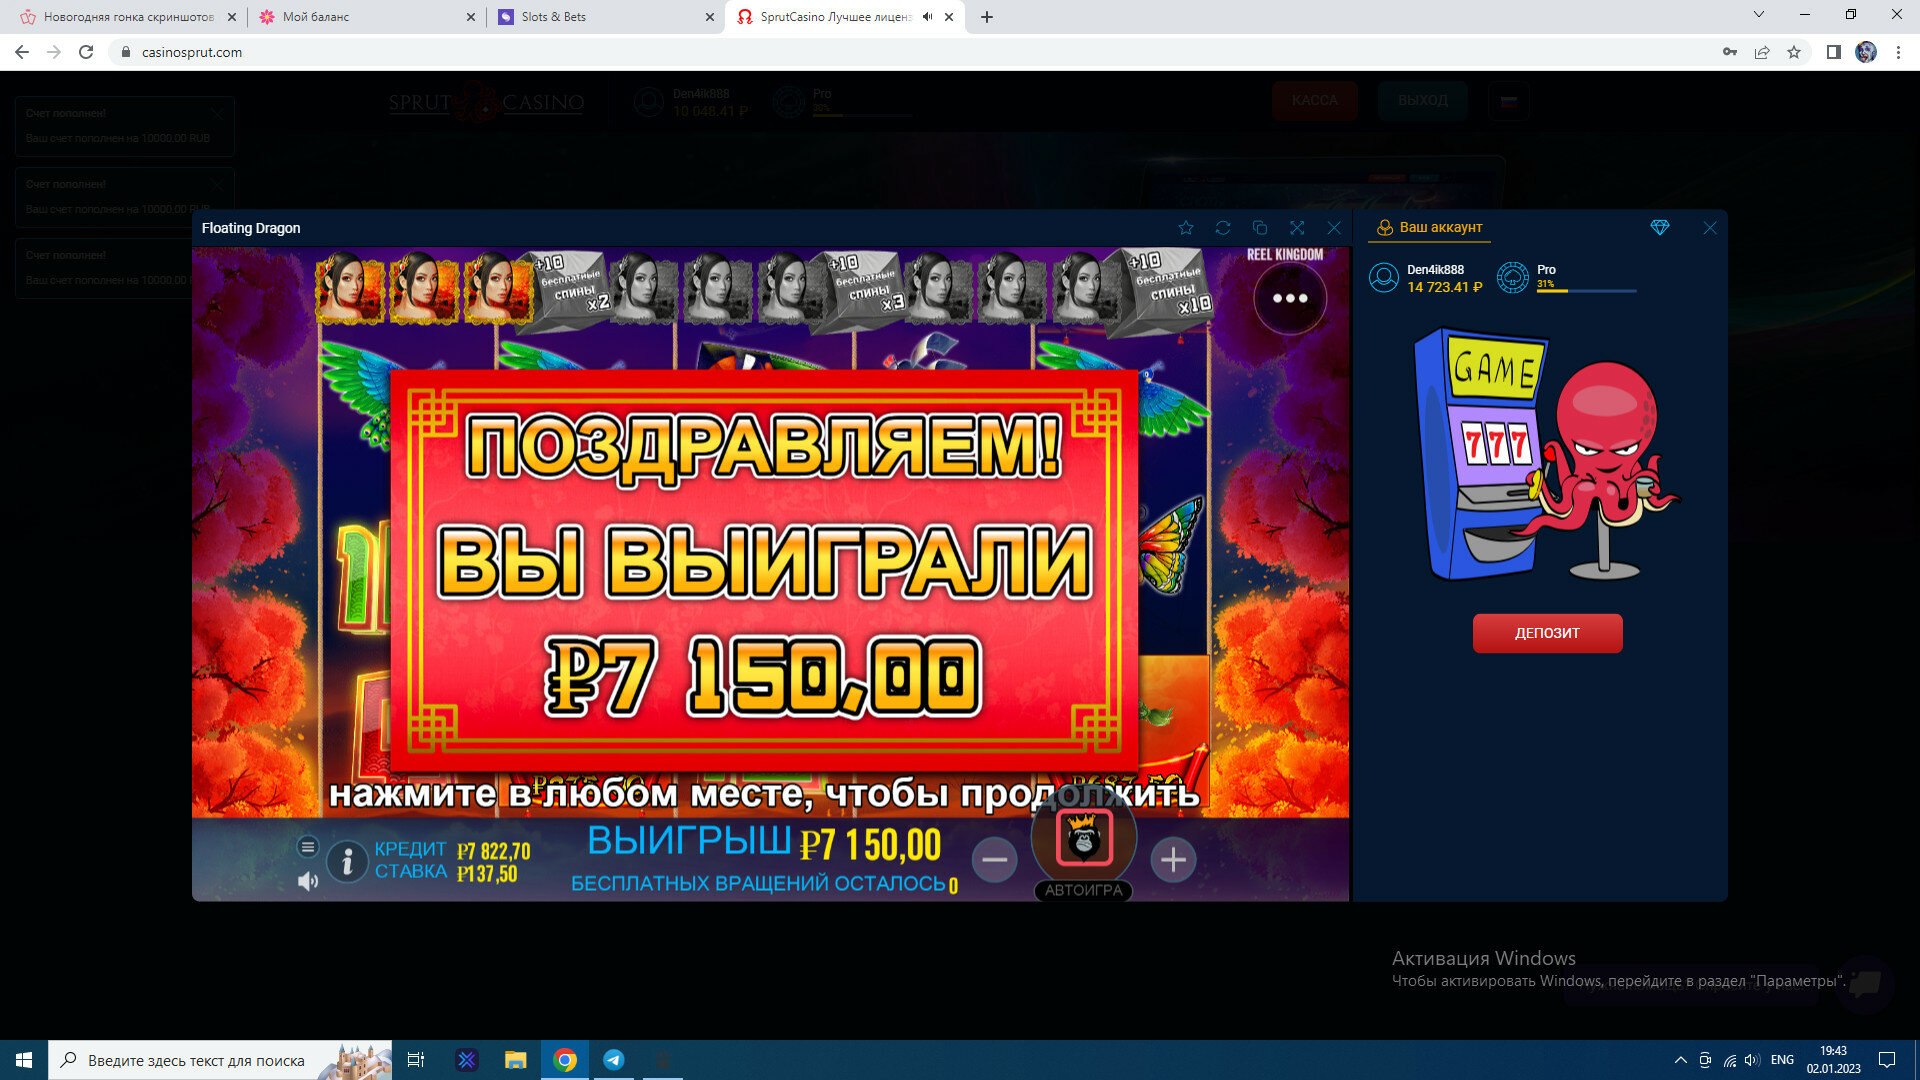Add Floating Dragon to favorites star
The height and width of the screenshot is (1080, 1920).
(1186, 228)
